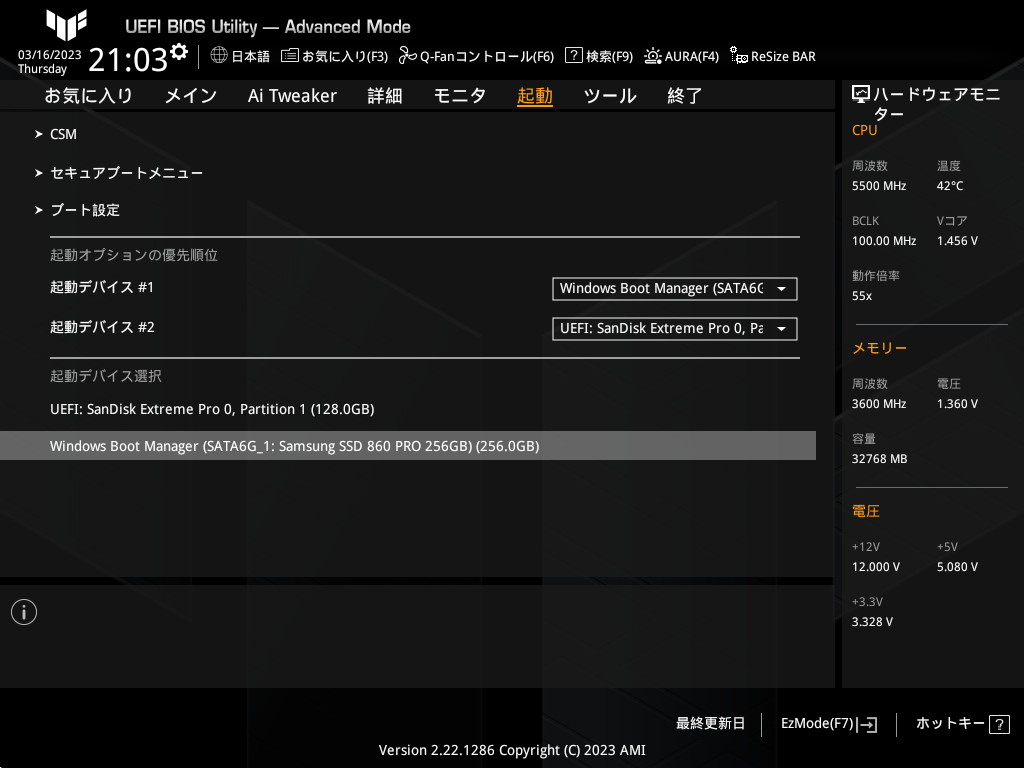
Task: Click the 最終更新日 button
Action: (x=711, y=724)
